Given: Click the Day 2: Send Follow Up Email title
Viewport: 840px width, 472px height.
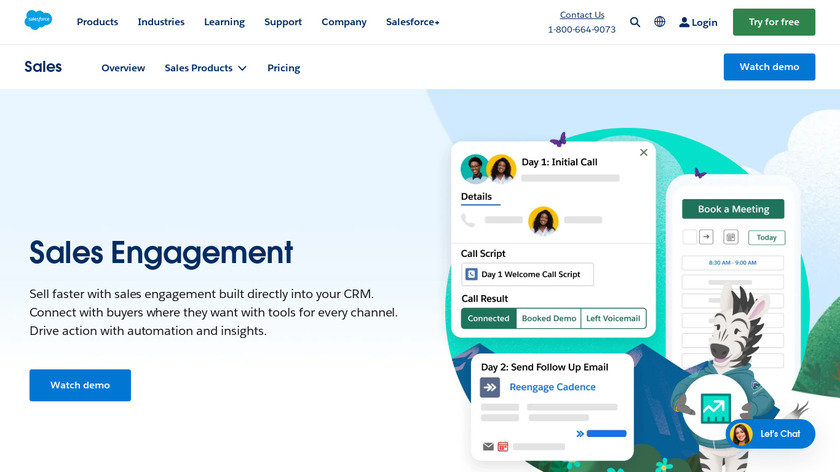Looking at the screenshot, I should [x=544, y=367].
